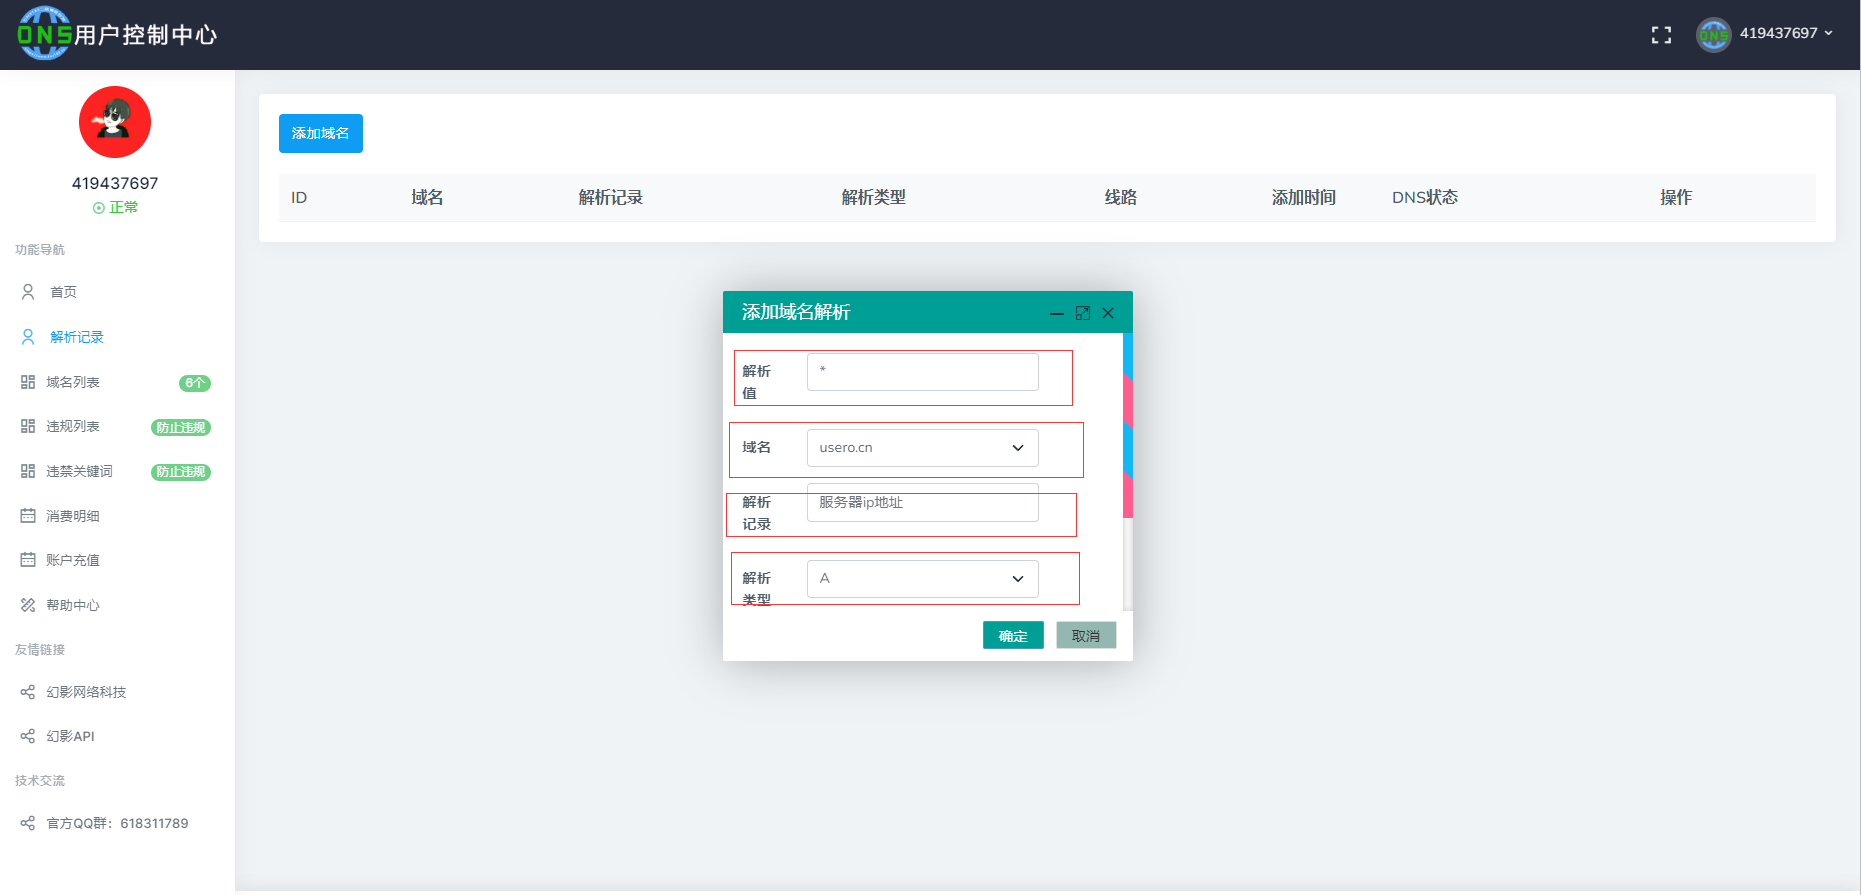Click the fullscreen toggle icon in header
The image size is (1861, 895).
pyautogui.click(x=1661, y=35)
